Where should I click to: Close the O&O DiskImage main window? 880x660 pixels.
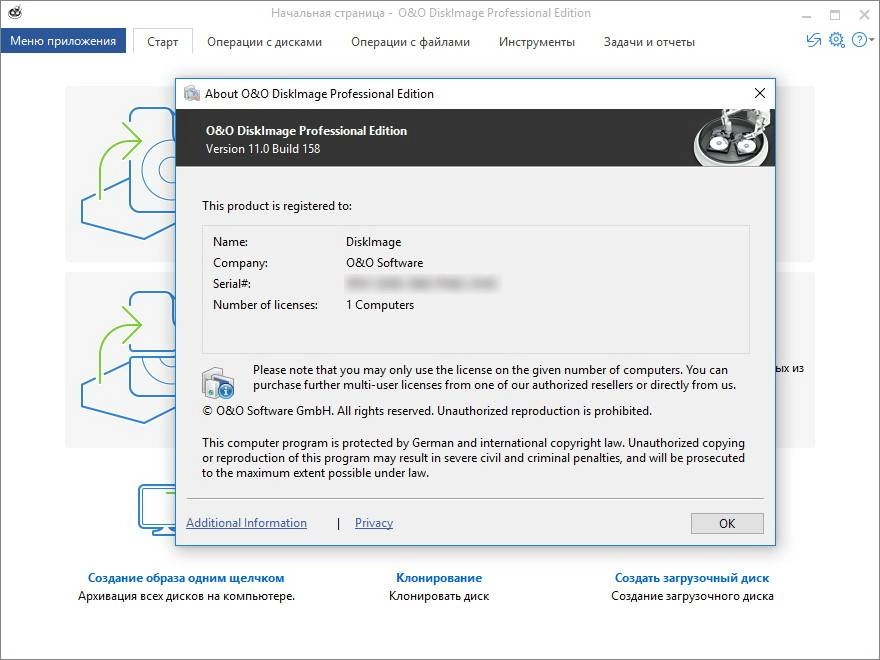(x=864, y=15)
